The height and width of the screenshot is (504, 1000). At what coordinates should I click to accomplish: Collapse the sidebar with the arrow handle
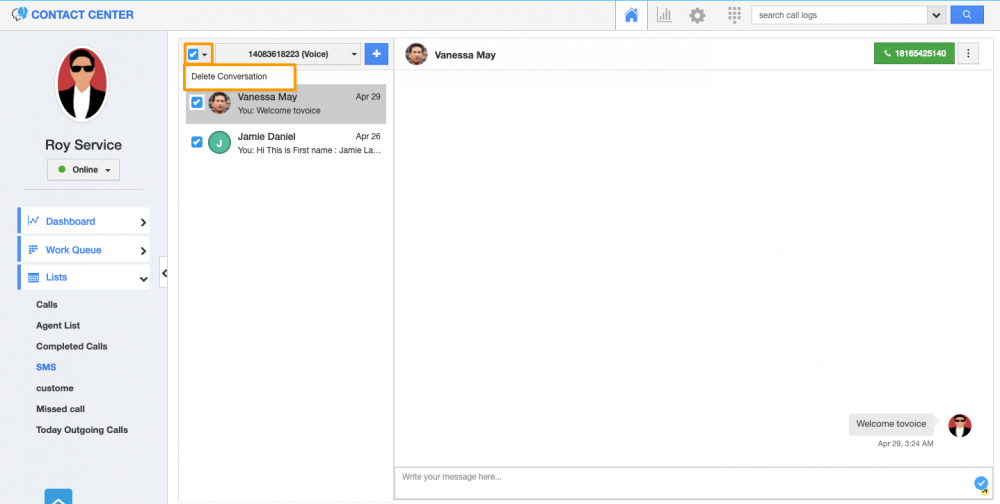coord(164,272)
